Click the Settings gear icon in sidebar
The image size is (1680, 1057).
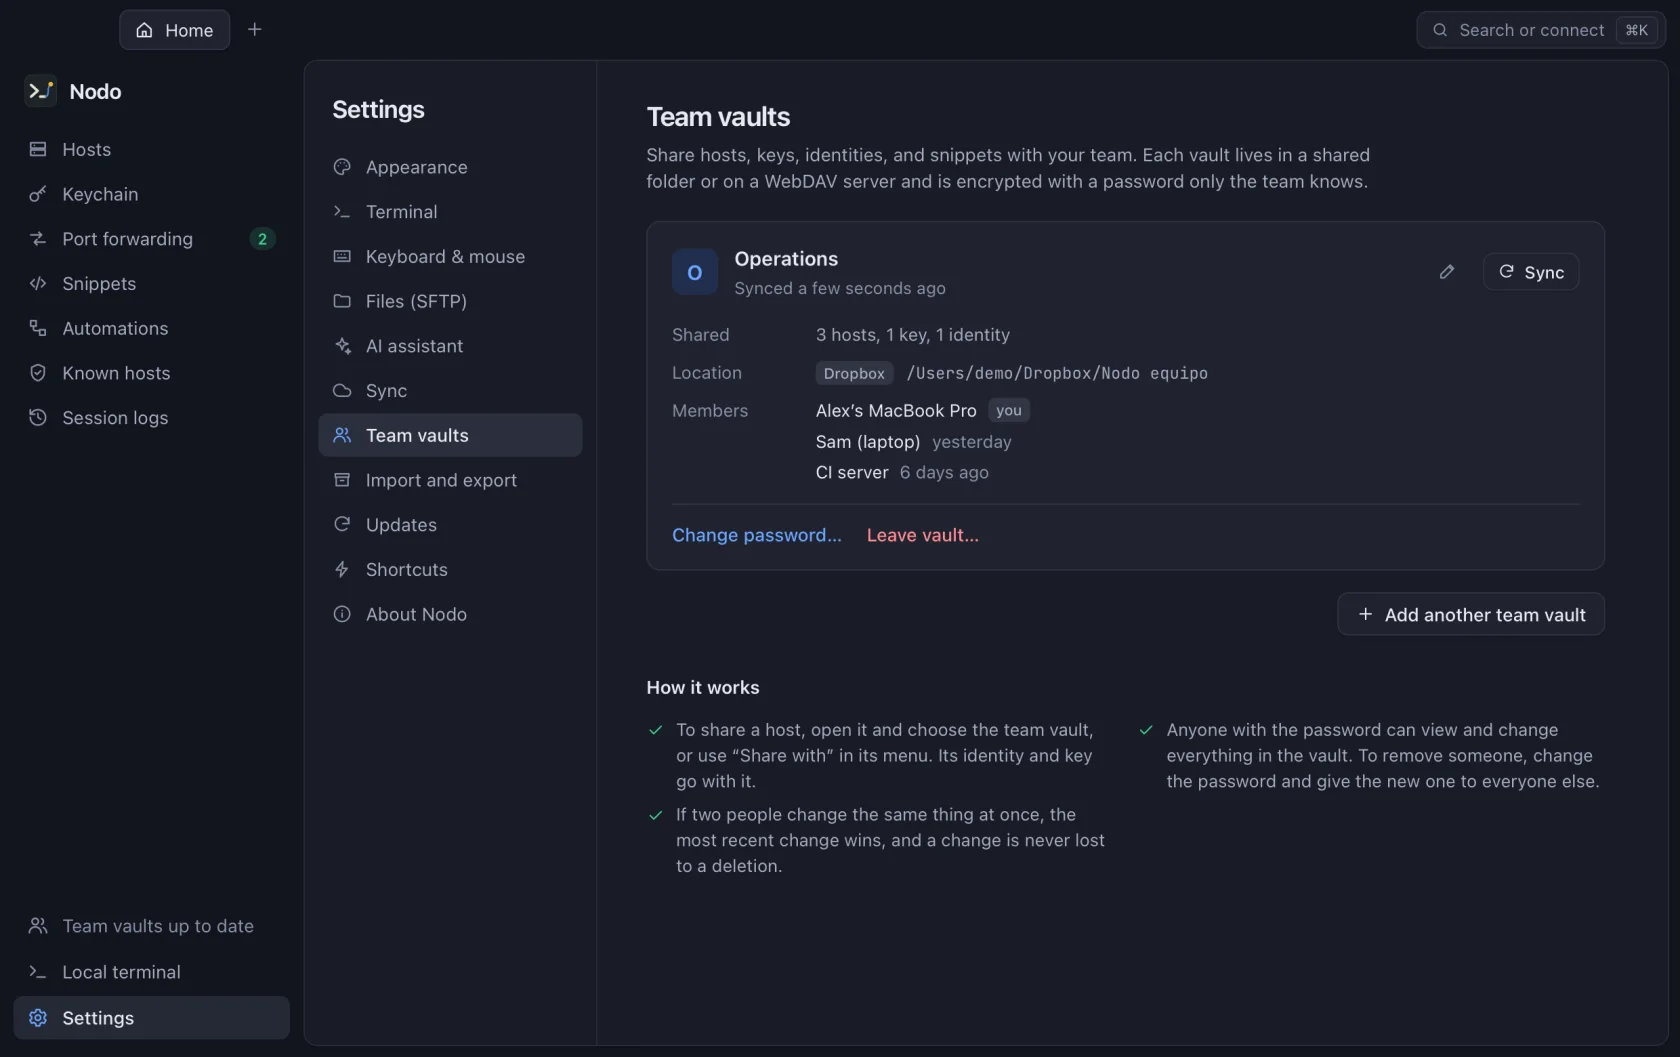(x=38, y=1018)
